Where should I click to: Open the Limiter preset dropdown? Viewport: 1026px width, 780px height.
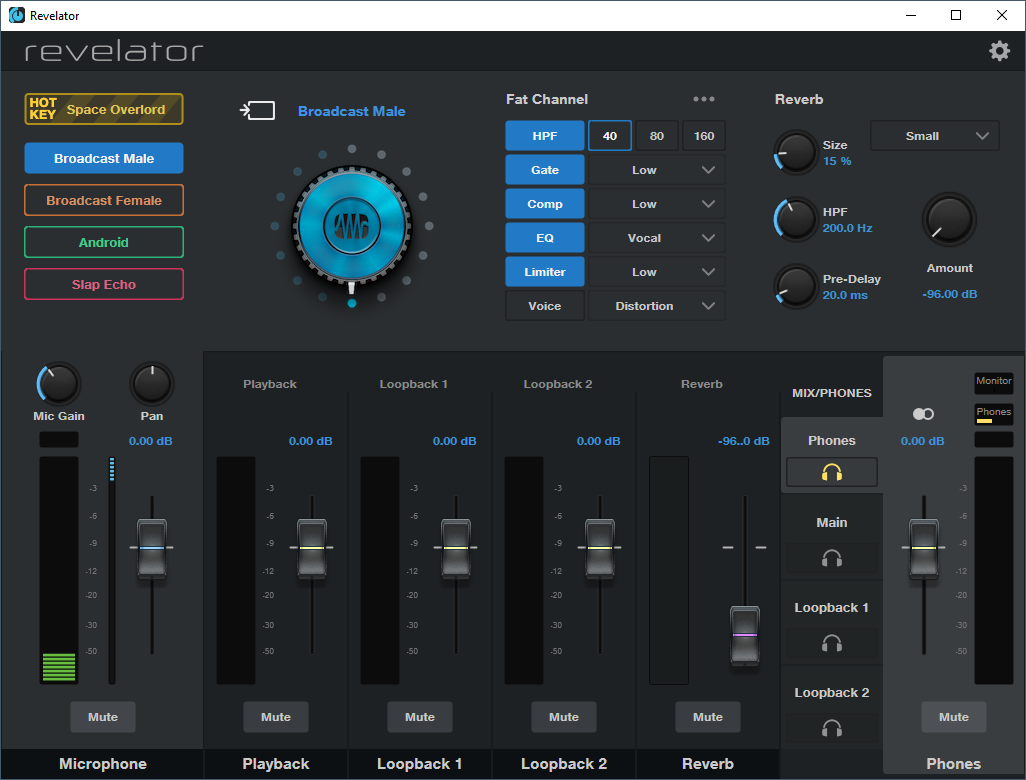[x=656, y=272]
